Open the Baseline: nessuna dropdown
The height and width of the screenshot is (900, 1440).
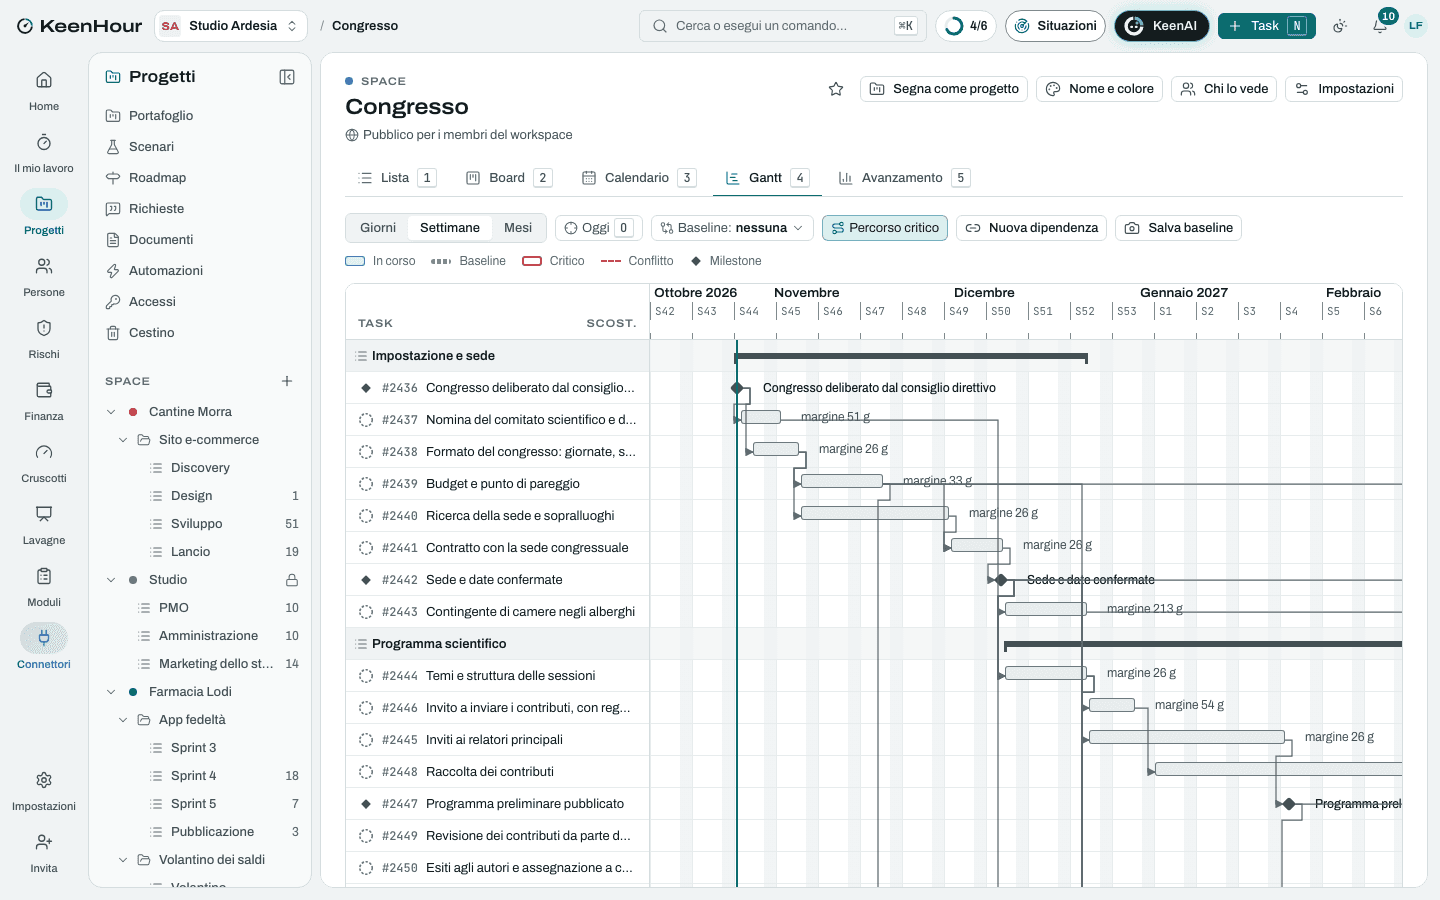[732, 228]
